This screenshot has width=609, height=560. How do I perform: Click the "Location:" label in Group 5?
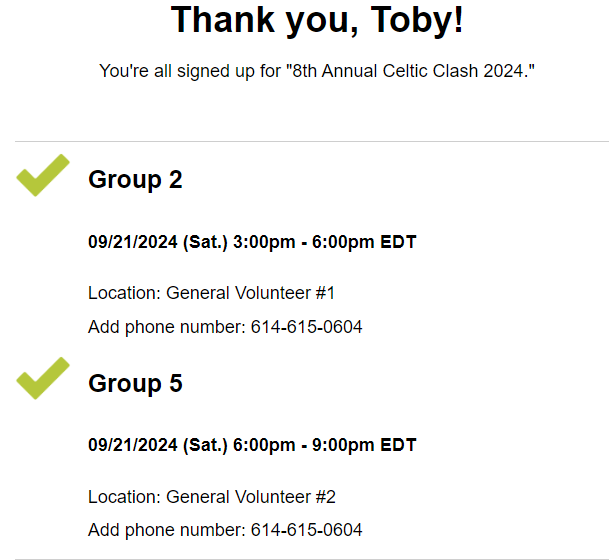(x=124, y=497)
